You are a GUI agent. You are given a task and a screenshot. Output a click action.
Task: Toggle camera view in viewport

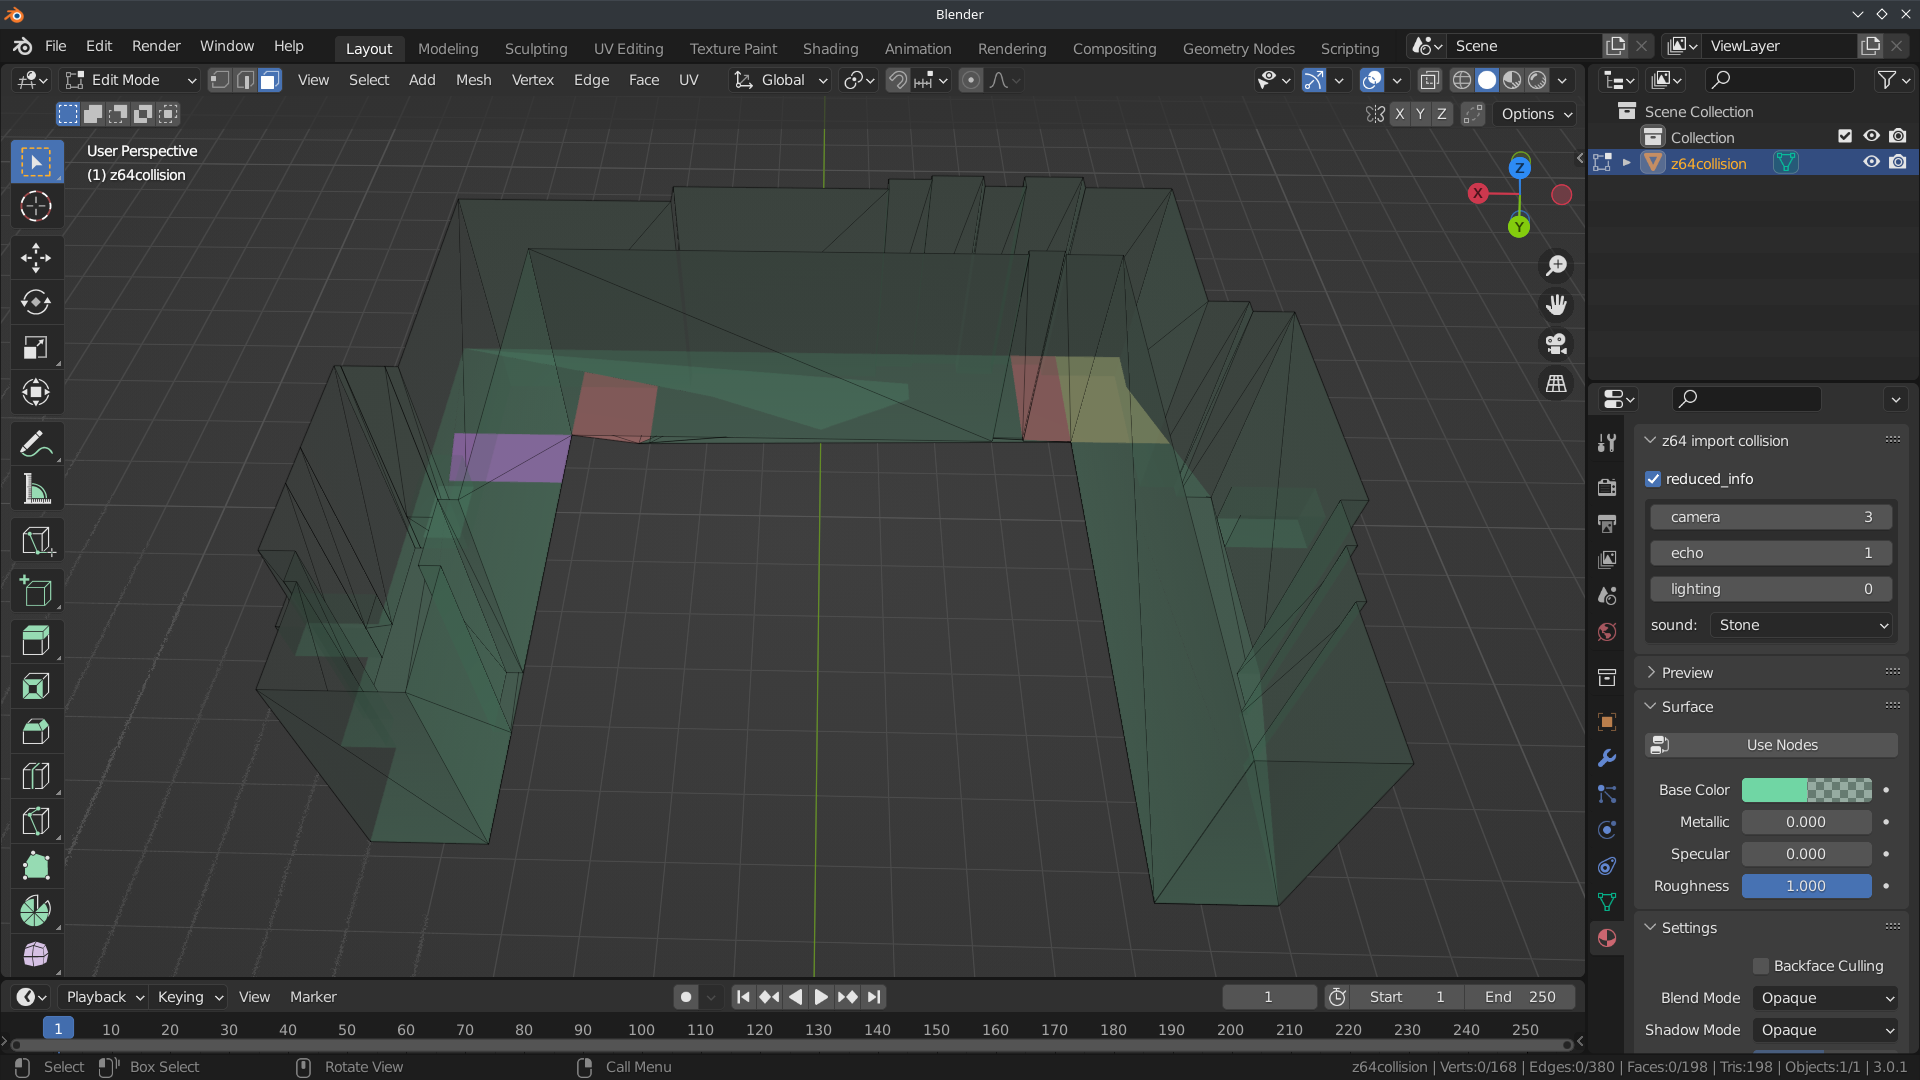[x=1556, y=344]
